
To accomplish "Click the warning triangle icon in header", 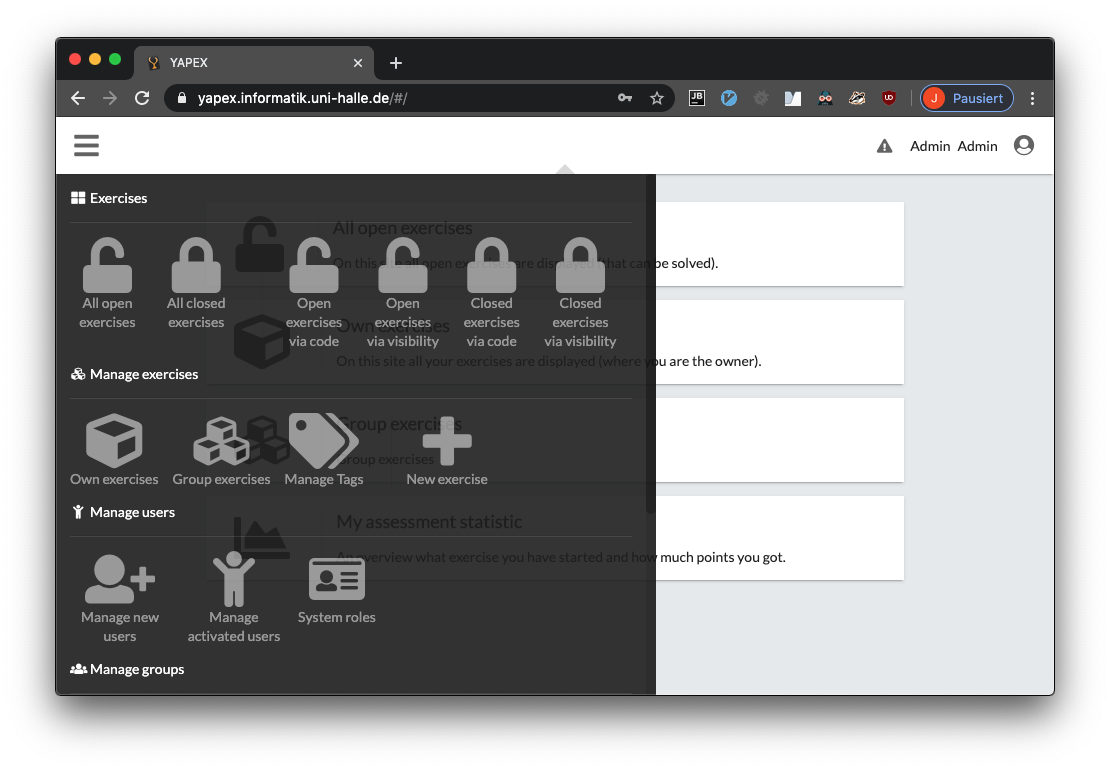I will tap(884, 146).
